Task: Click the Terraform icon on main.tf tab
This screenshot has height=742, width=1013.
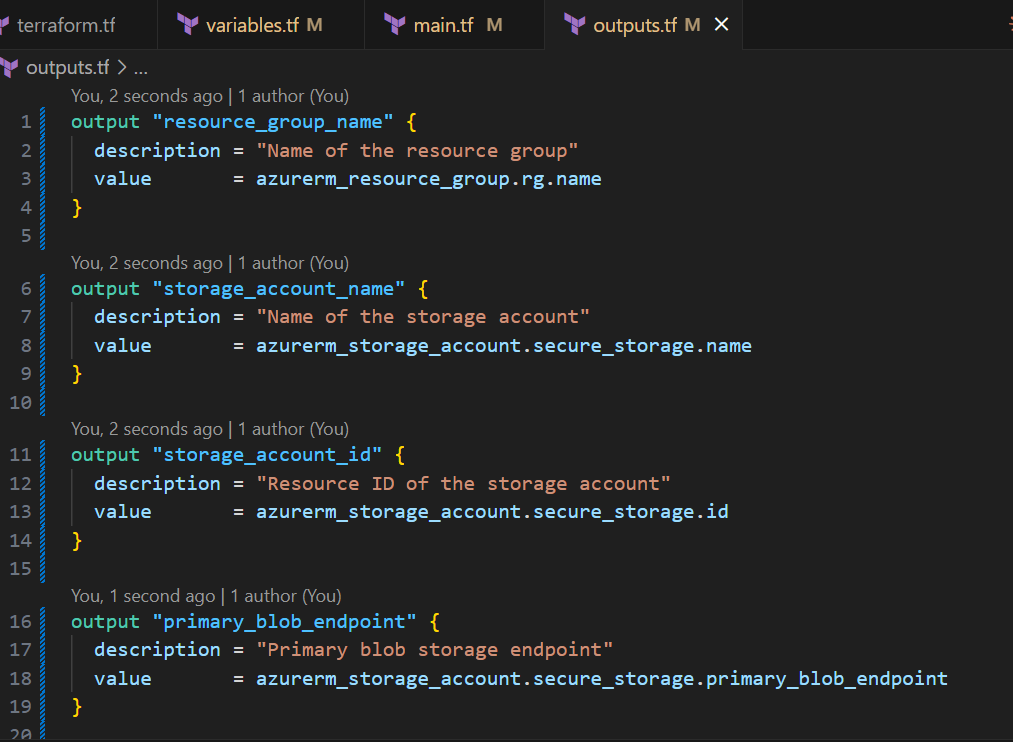Action: 395,24
